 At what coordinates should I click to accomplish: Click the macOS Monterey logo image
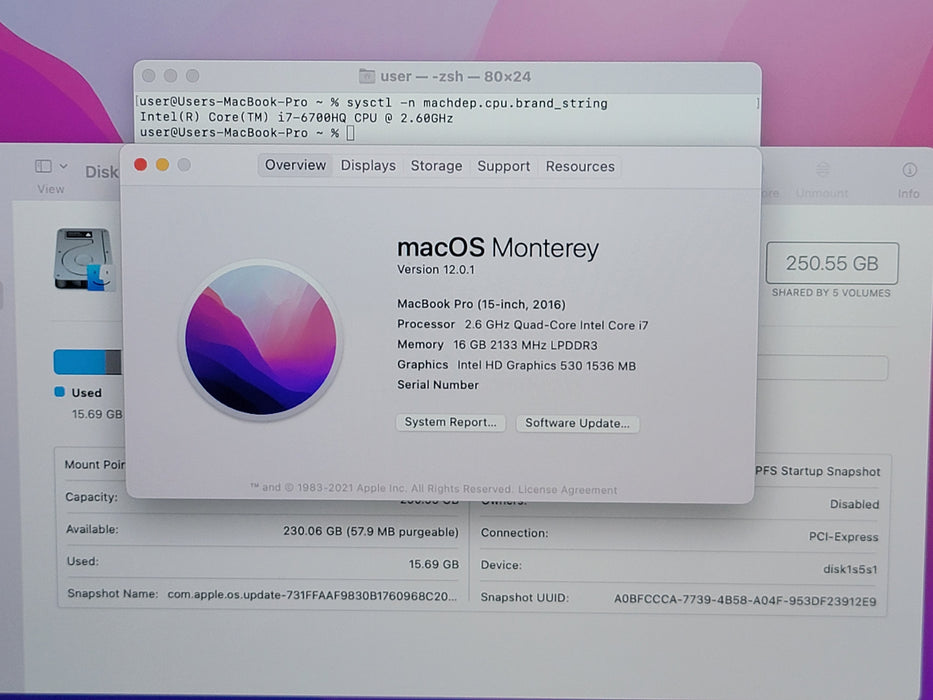(x=261, y=340)
